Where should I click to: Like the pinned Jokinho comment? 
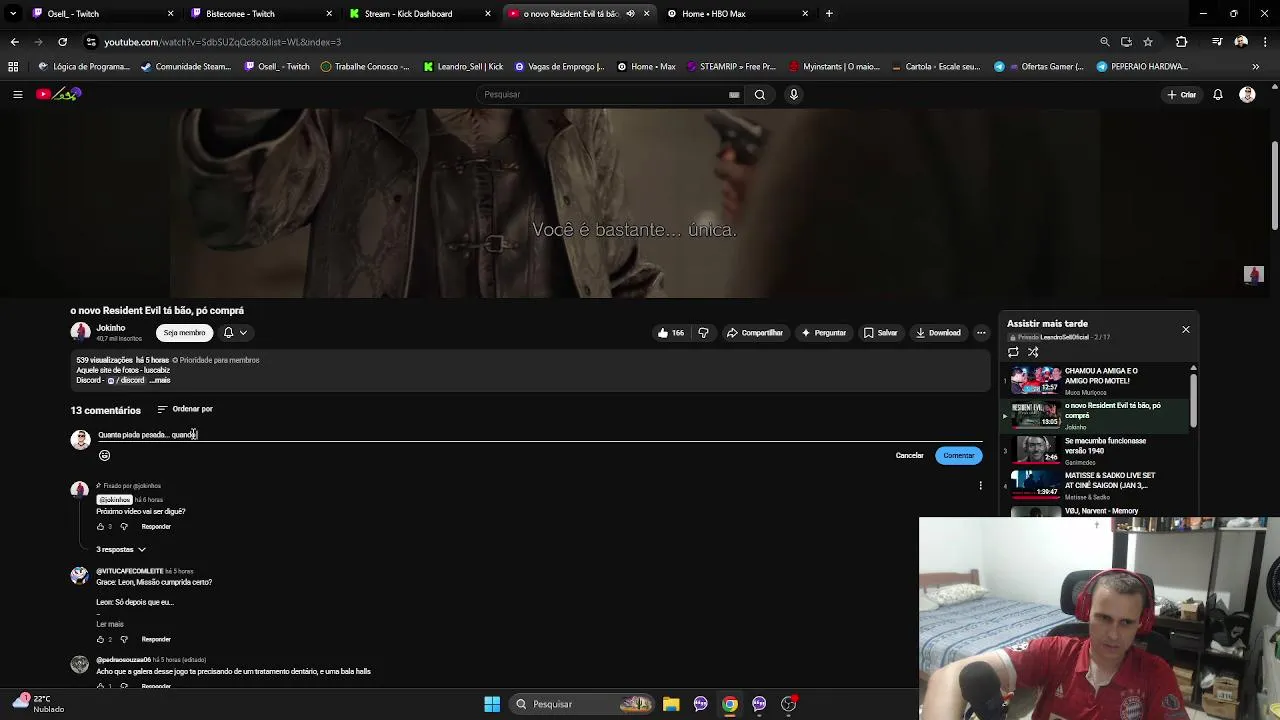(100, 527)
